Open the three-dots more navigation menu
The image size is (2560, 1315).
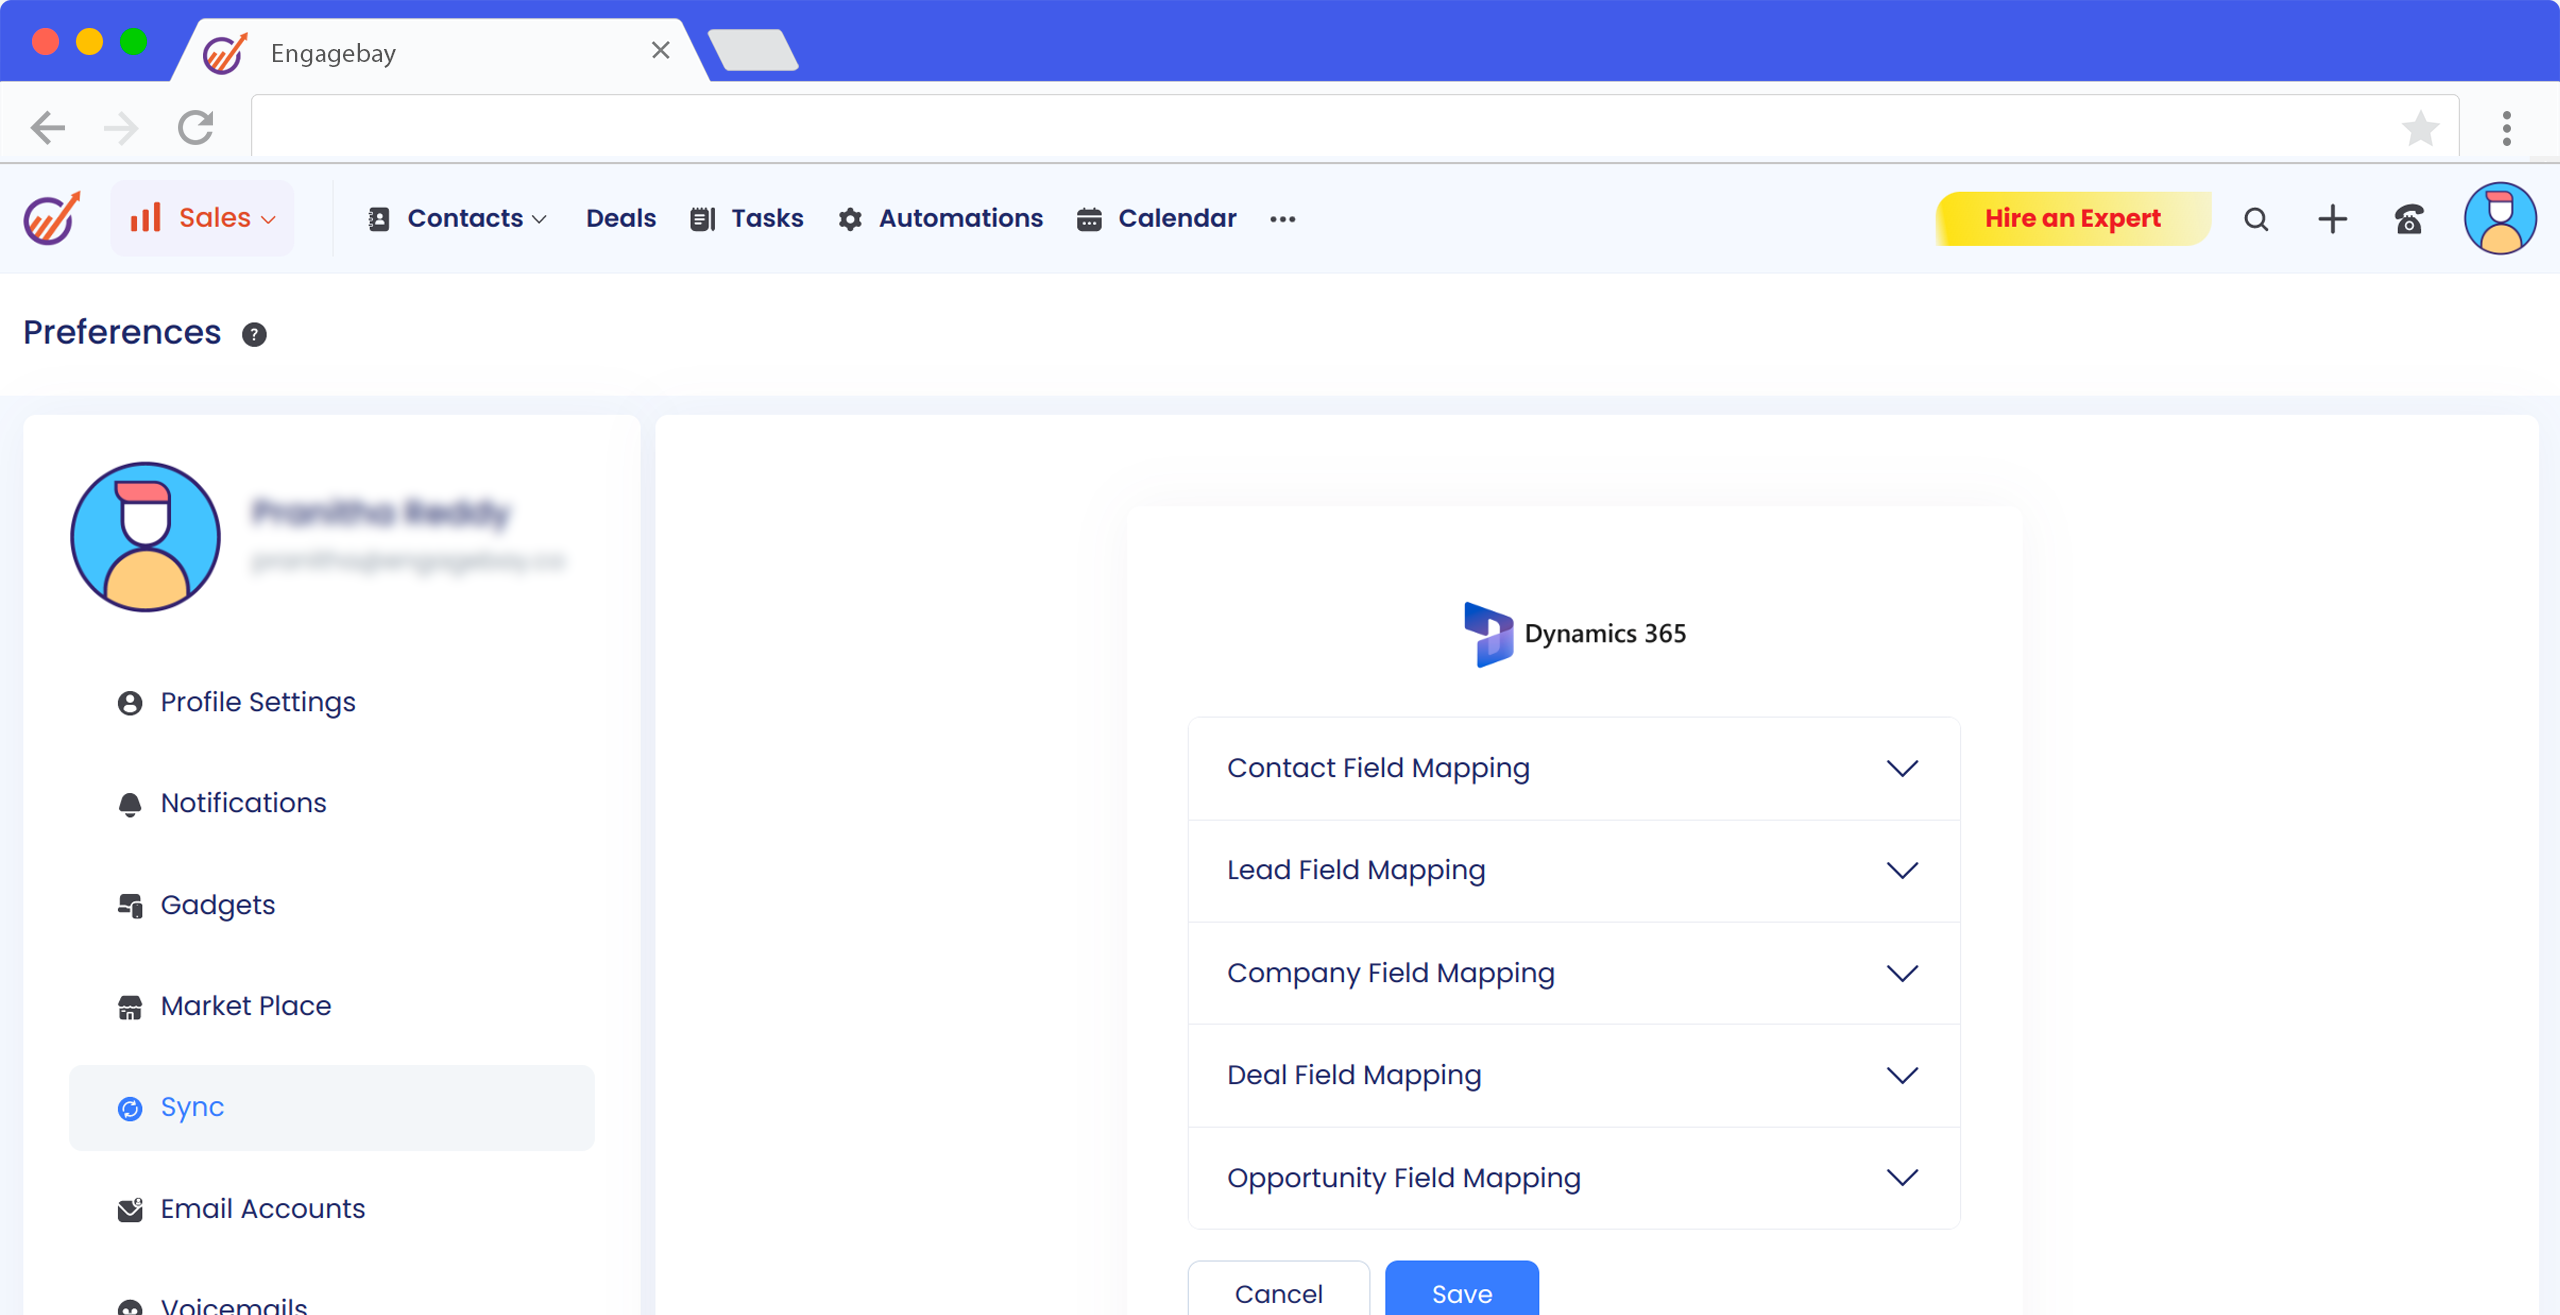coord(1282,219)
